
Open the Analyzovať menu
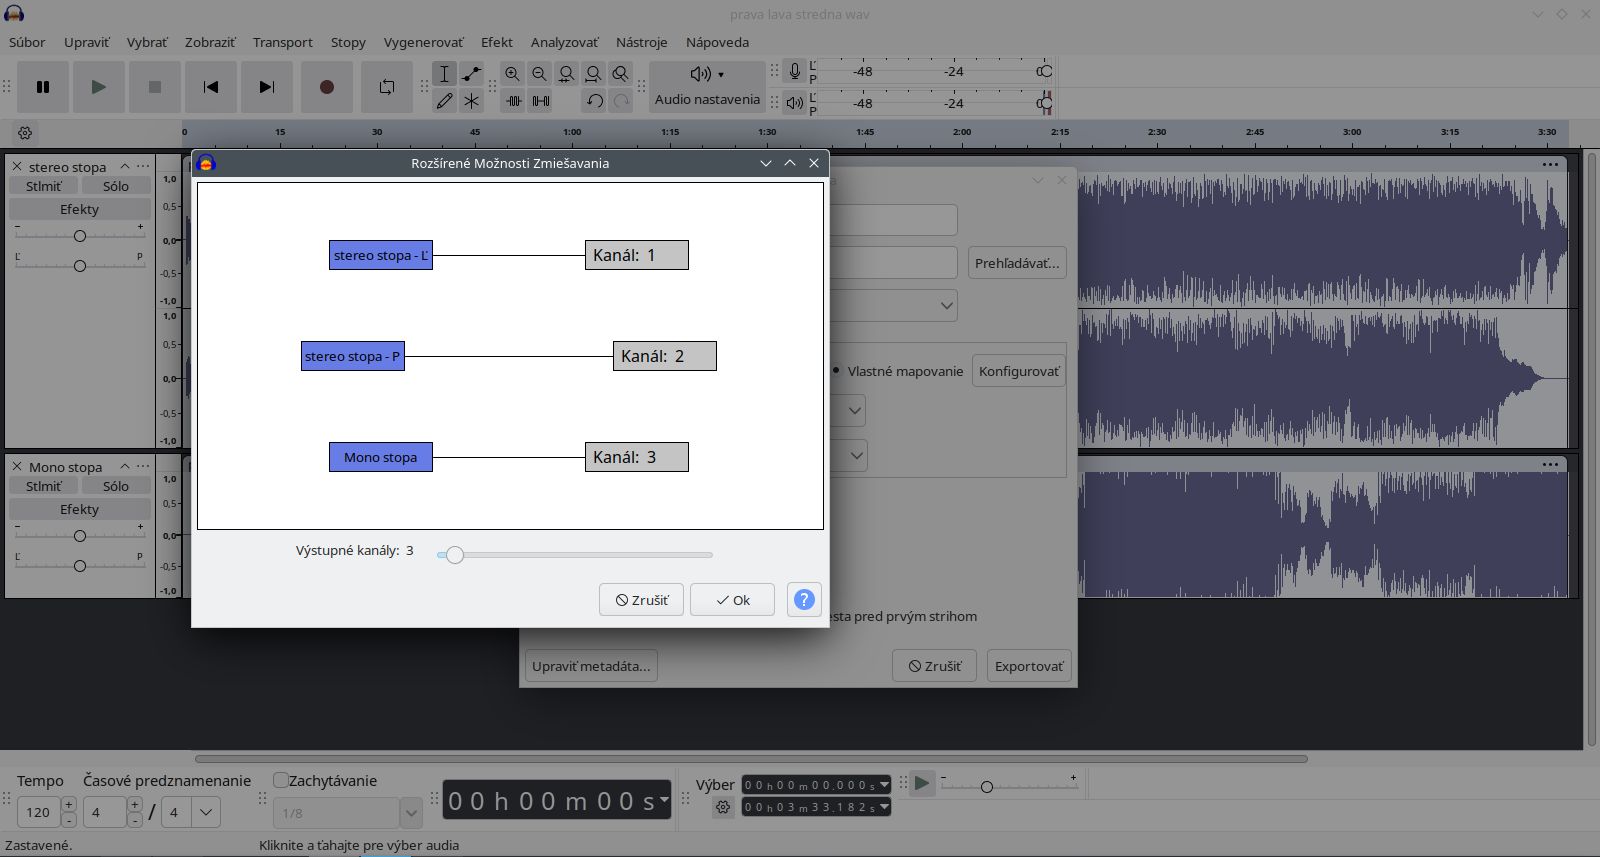tap(564, 42)
